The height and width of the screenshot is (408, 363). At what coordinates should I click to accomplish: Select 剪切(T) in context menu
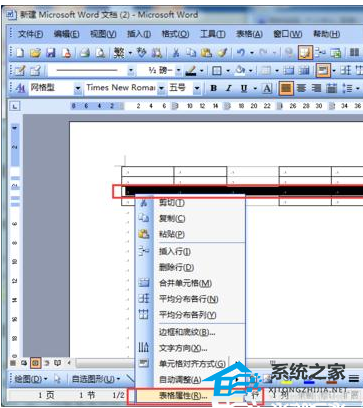(x=191, y=202)
